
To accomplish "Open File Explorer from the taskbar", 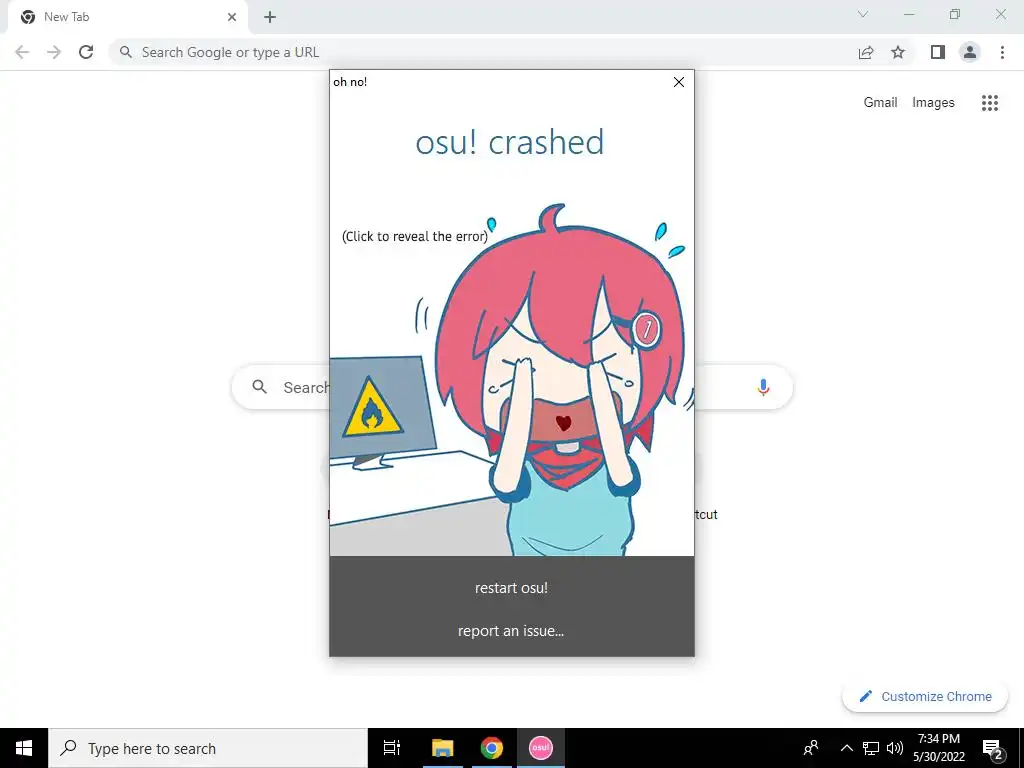I will 442,748.
